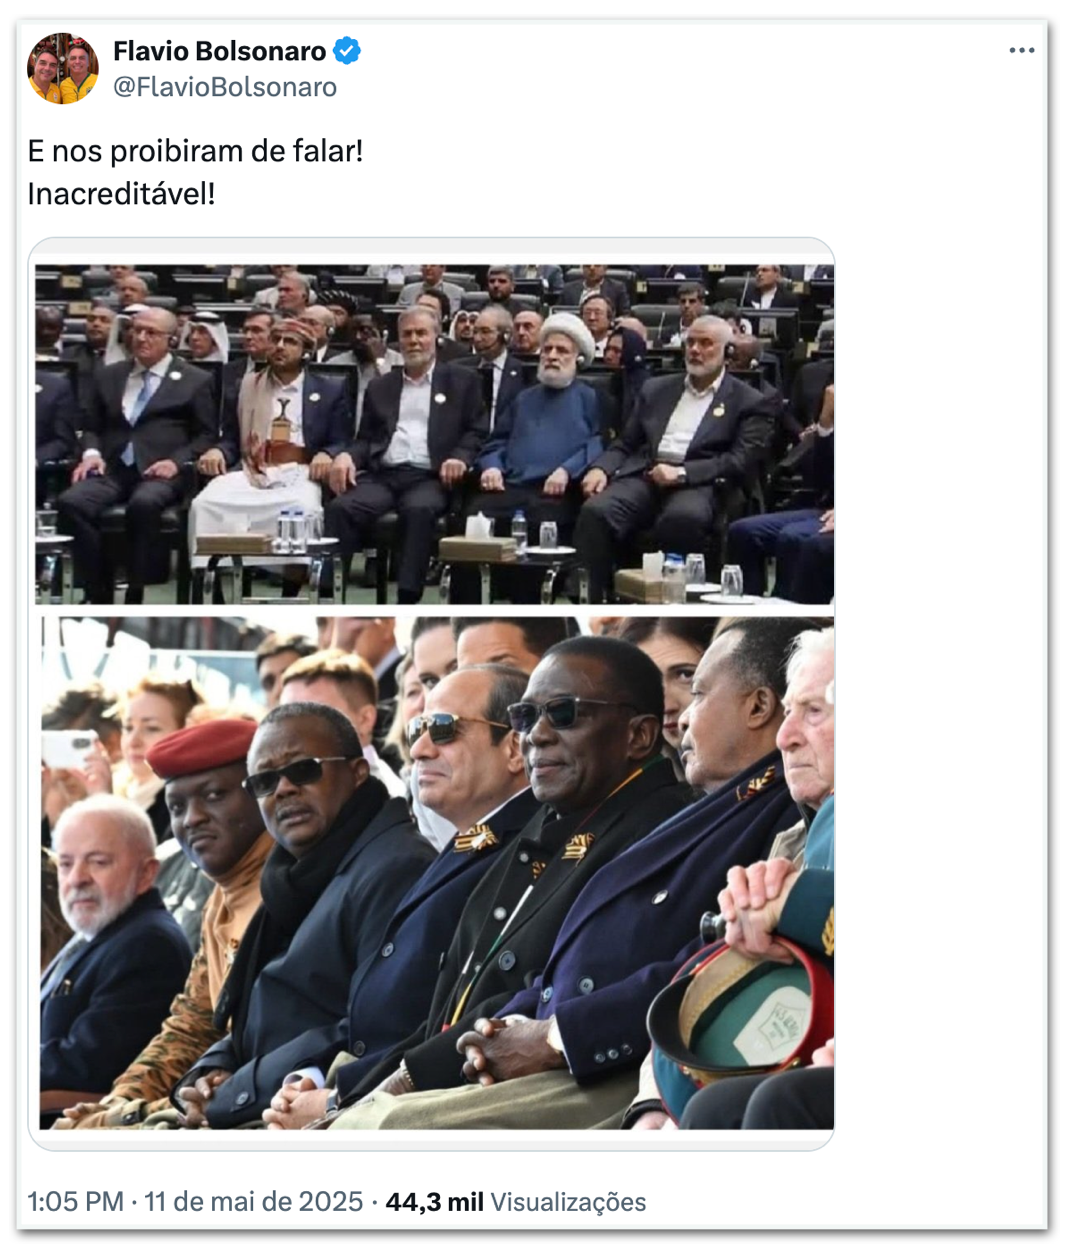Open the three-dot more options menu

1021,51
